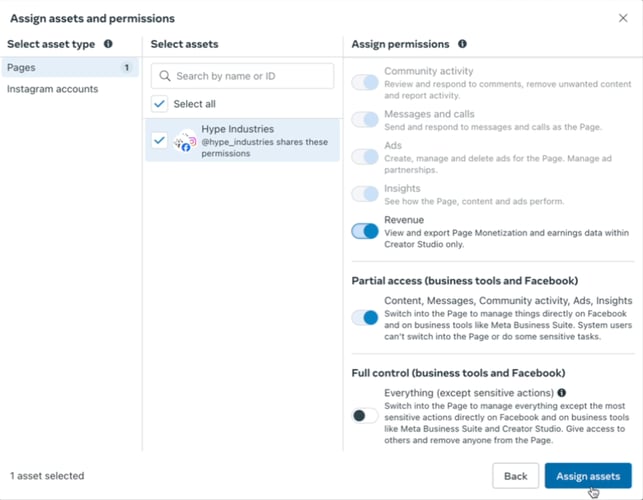Click '@hype_industries shares these permissions' text
This screenshot has height=500, width=643.
(264, 147)
